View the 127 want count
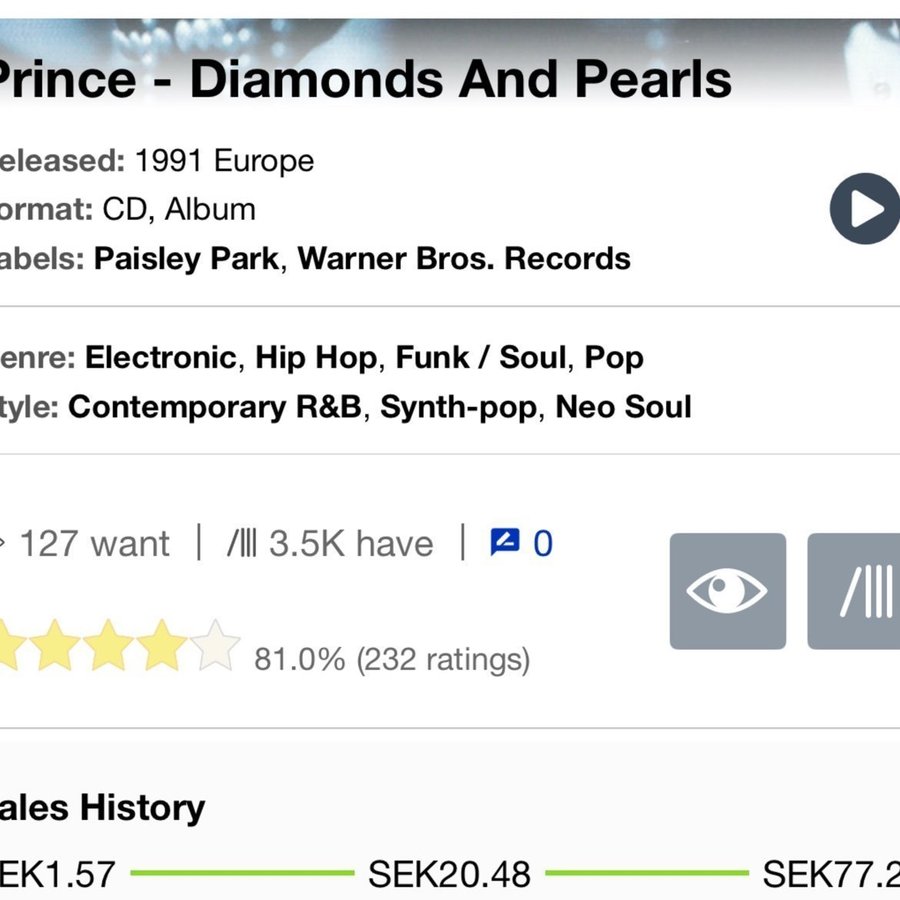Screen dimensions: 900x900 tap(94, 543)
